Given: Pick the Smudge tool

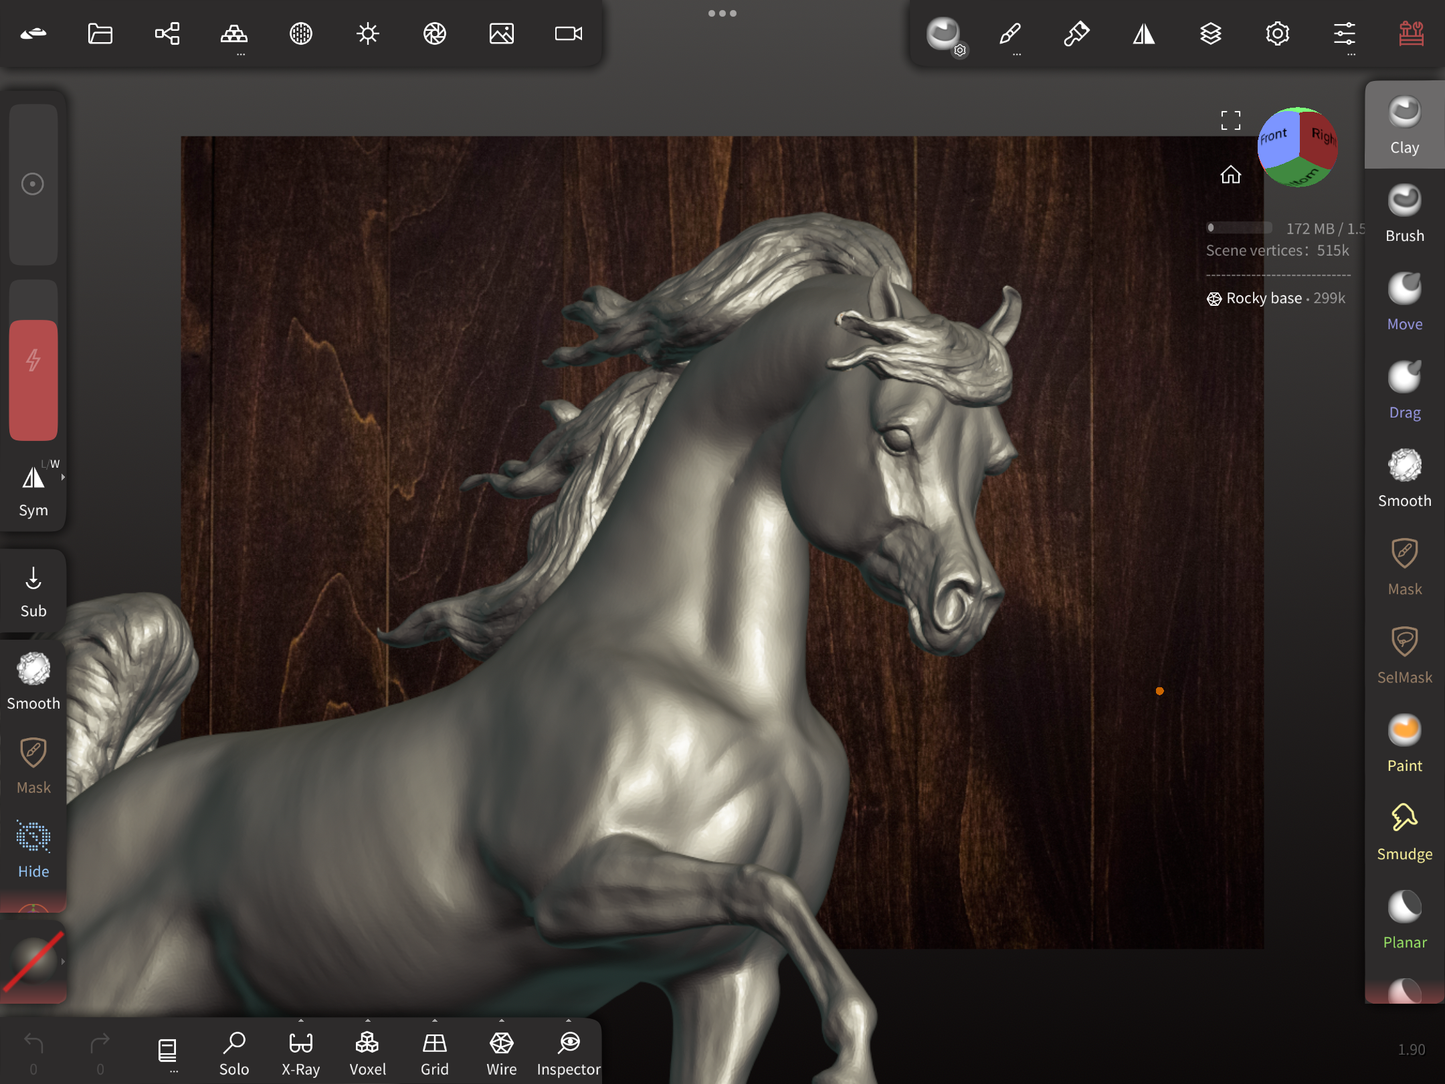Looking at the screenshot, I should pos(1404,831).
